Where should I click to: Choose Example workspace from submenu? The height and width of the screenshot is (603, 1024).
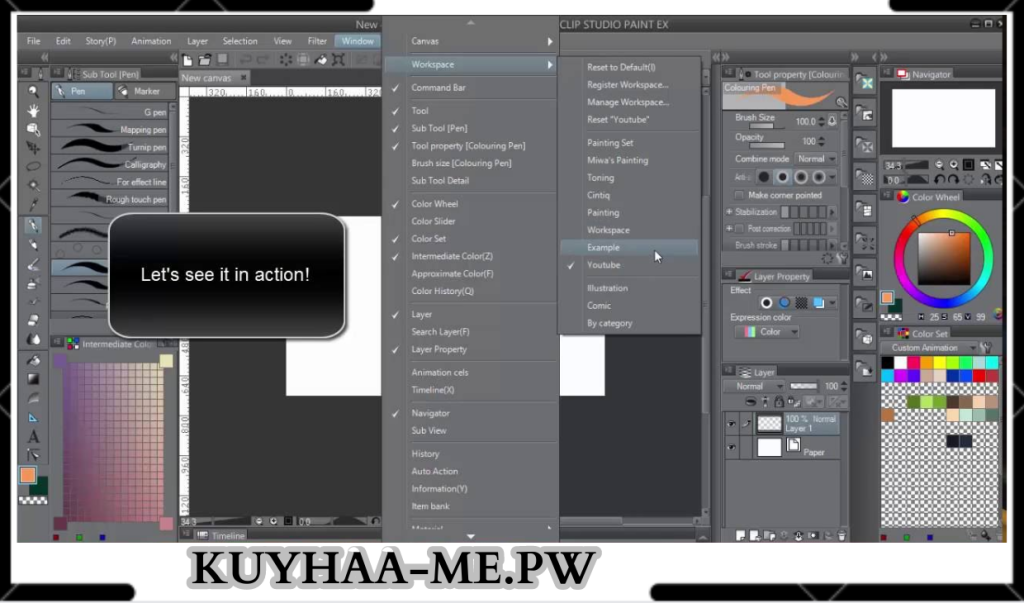click(630, 248)
